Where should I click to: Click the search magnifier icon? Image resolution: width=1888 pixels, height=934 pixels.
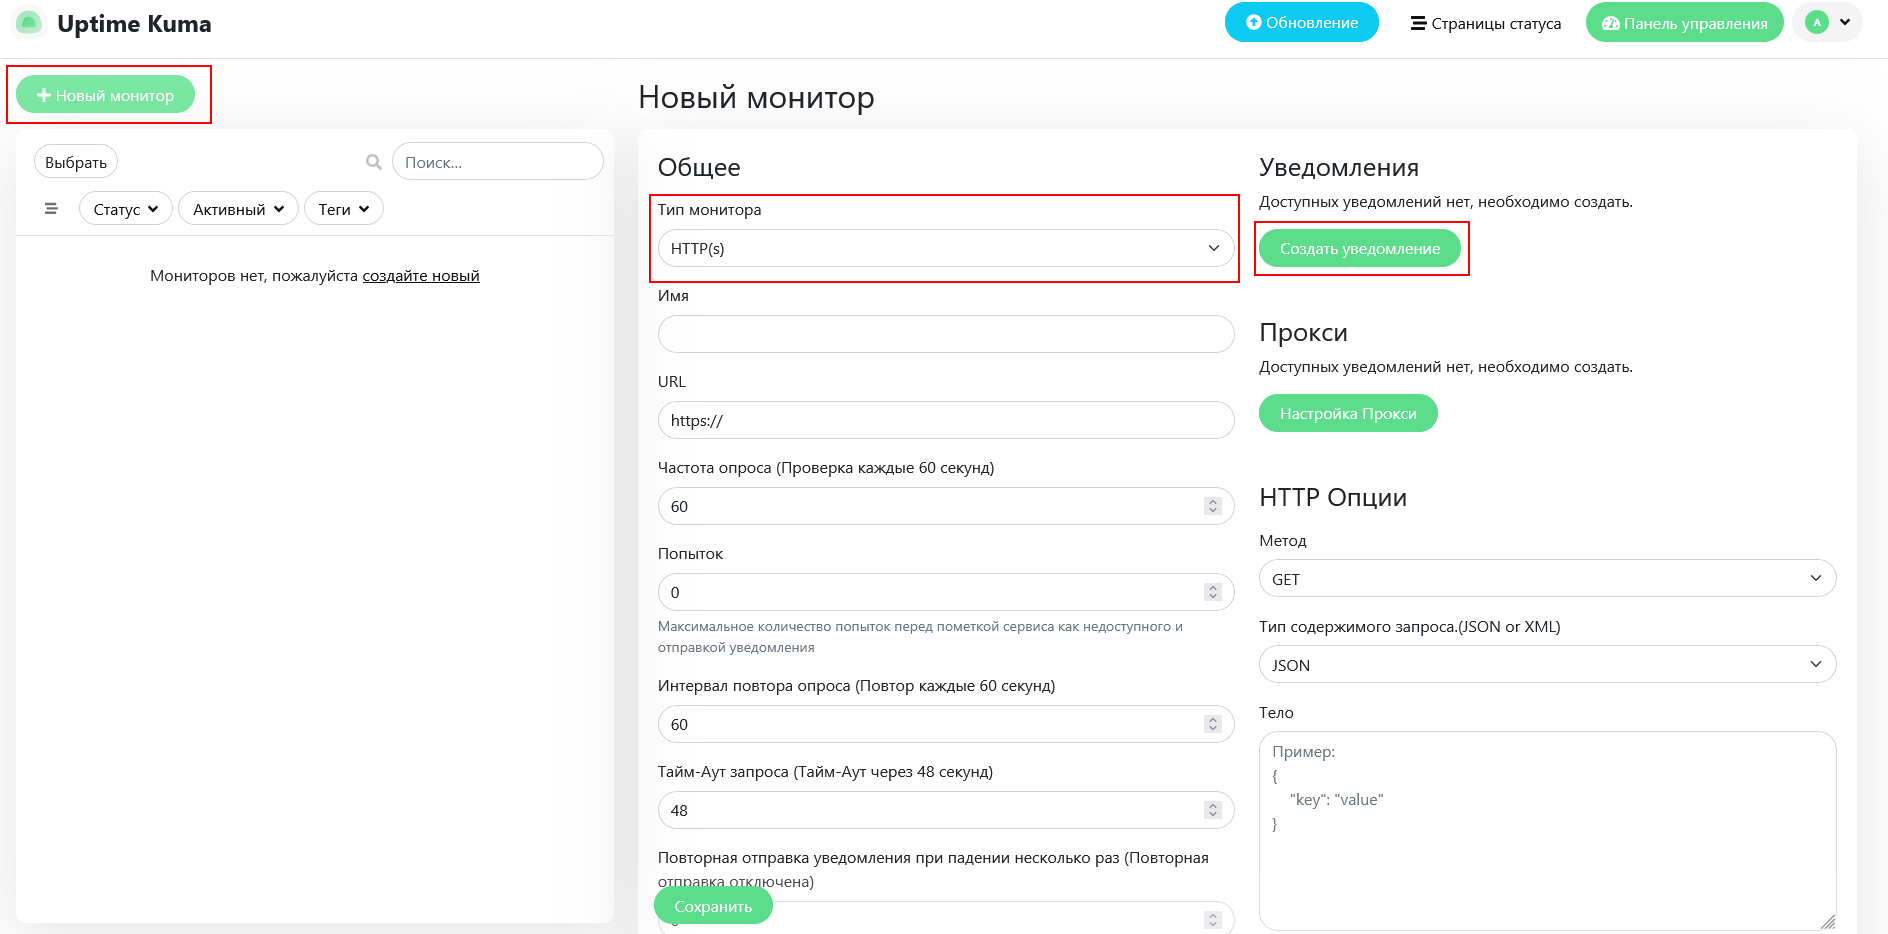374,162
